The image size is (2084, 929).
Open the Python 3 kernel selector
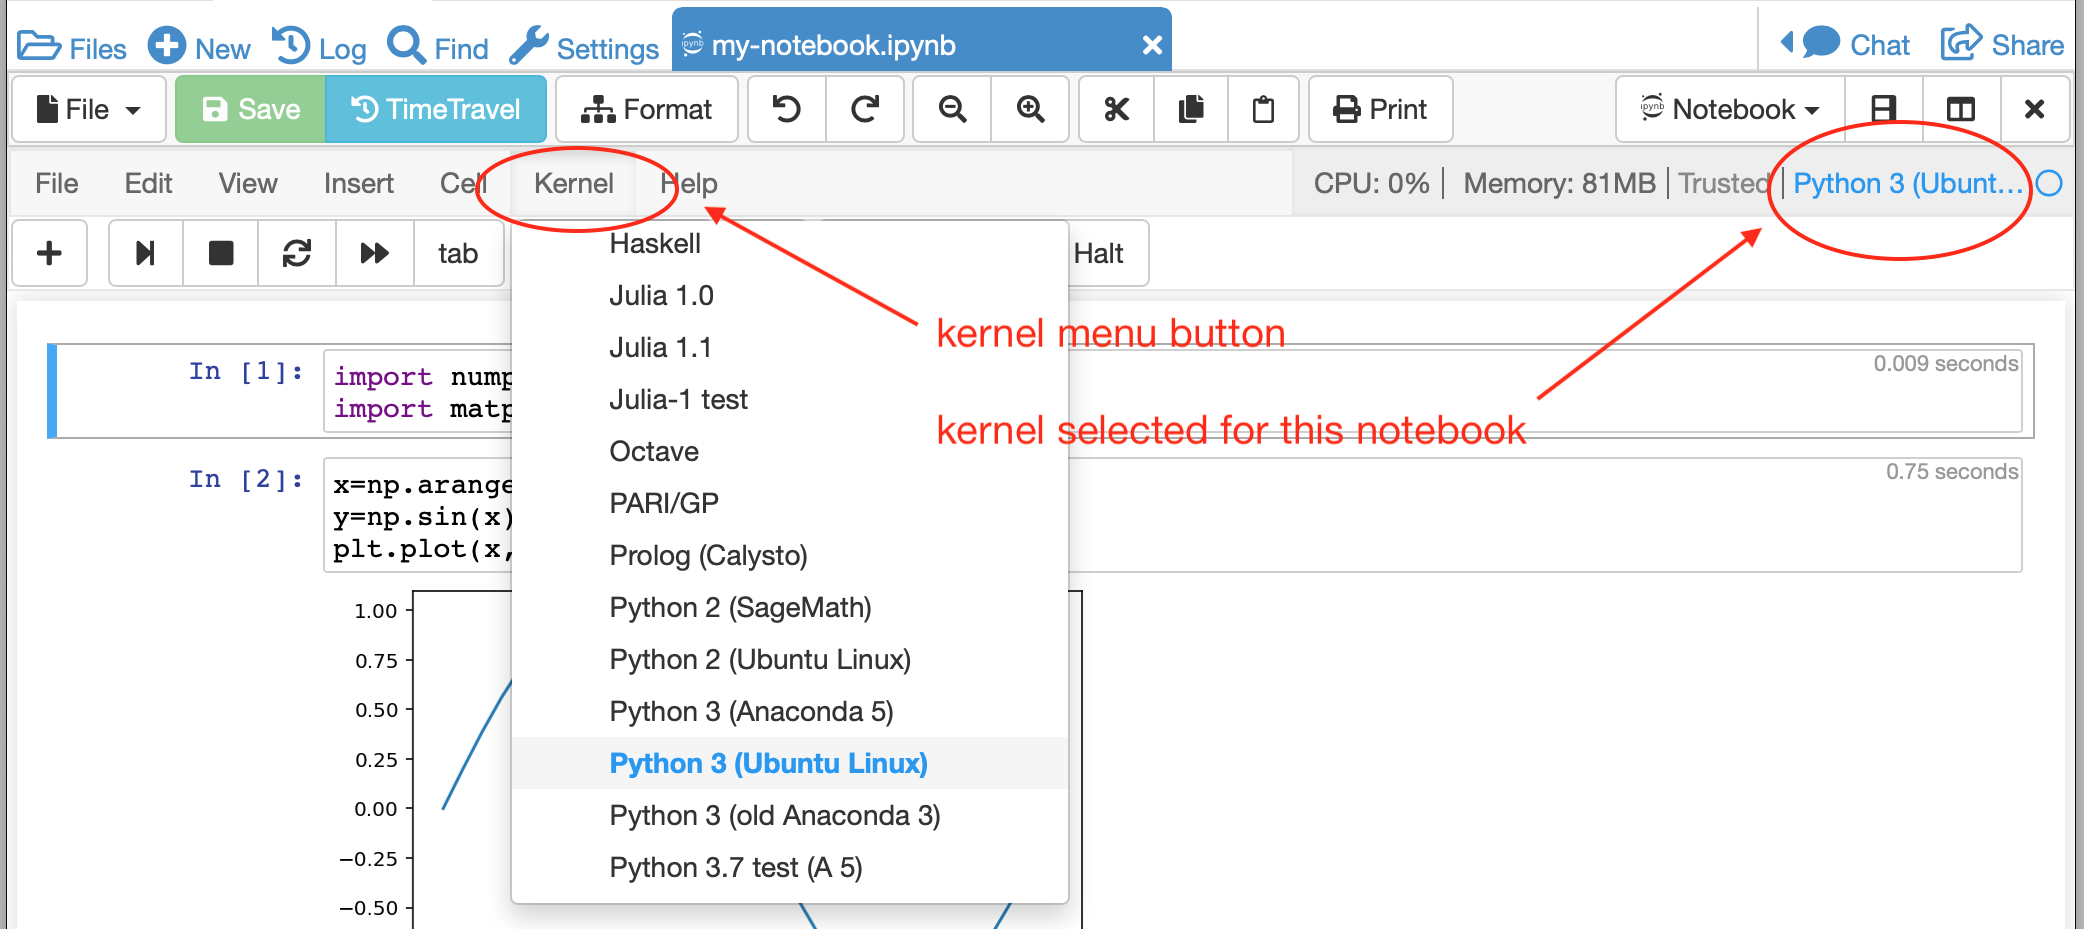point(1906,183)
